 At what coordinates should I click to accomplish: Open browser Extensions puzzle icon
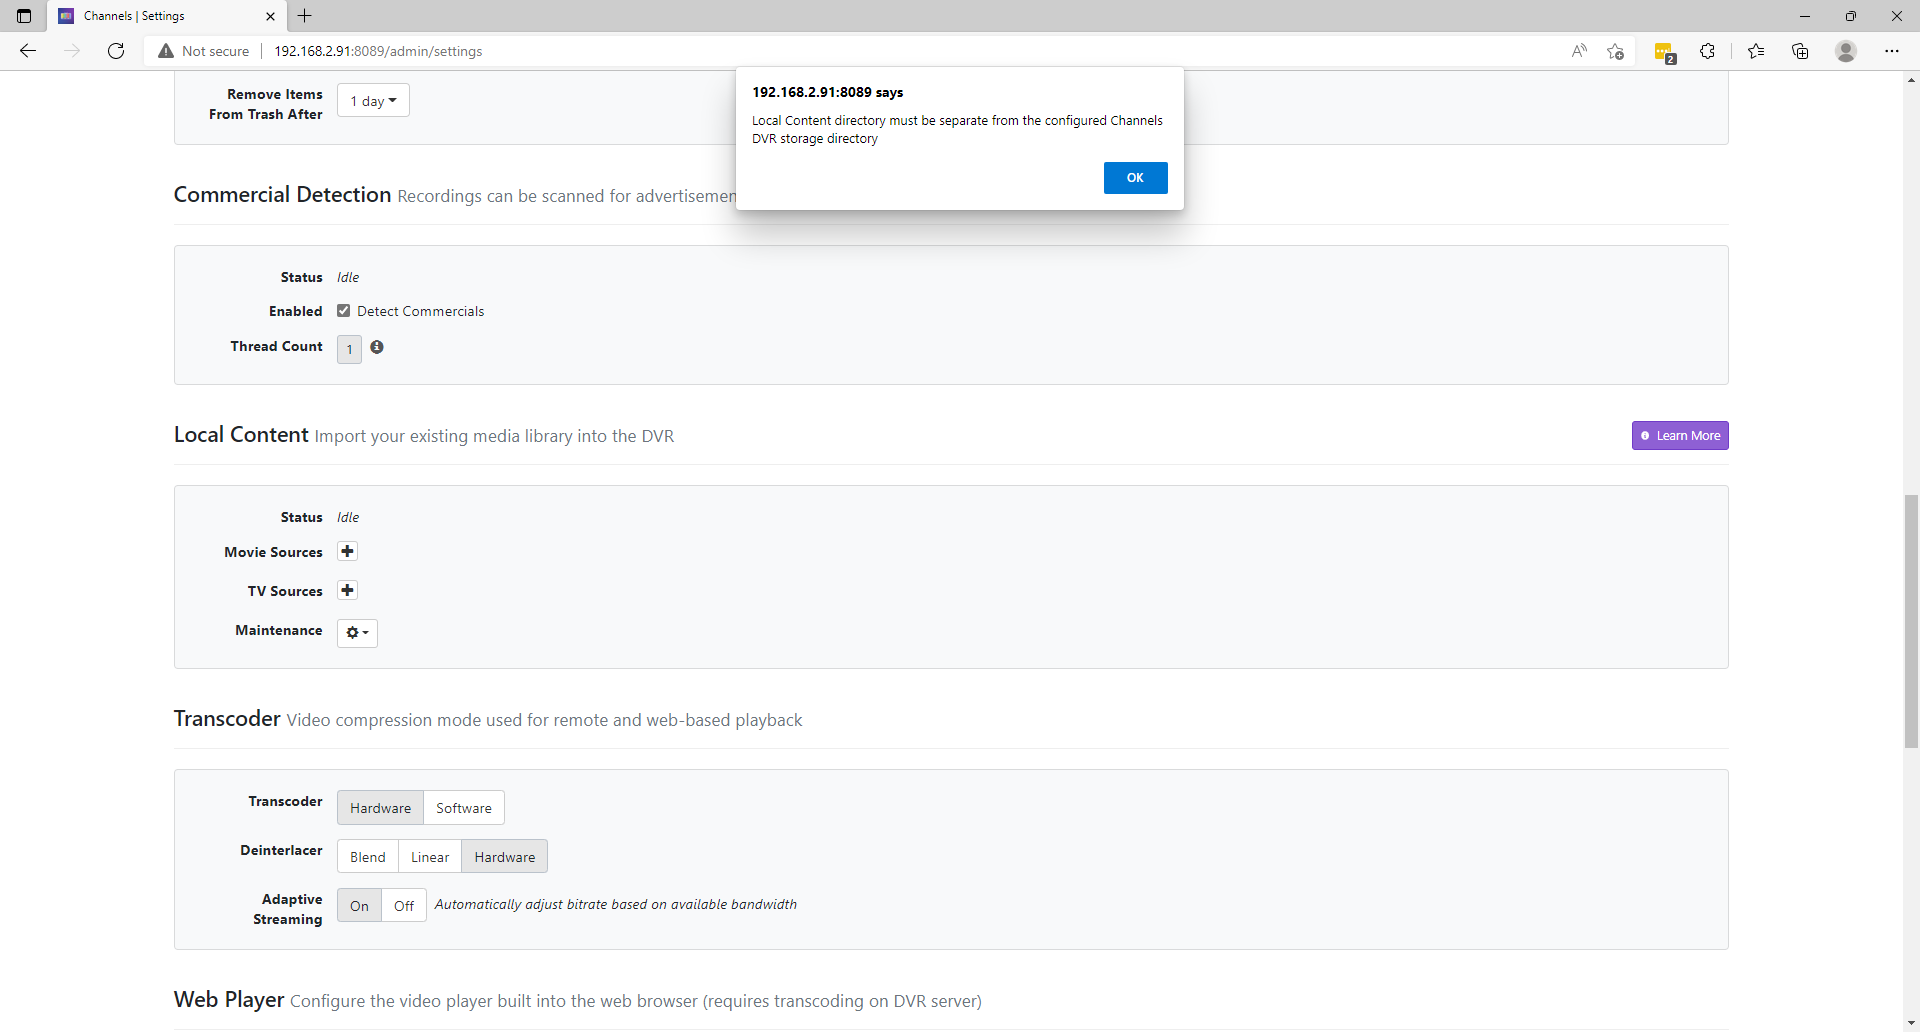click(1708, 51)
